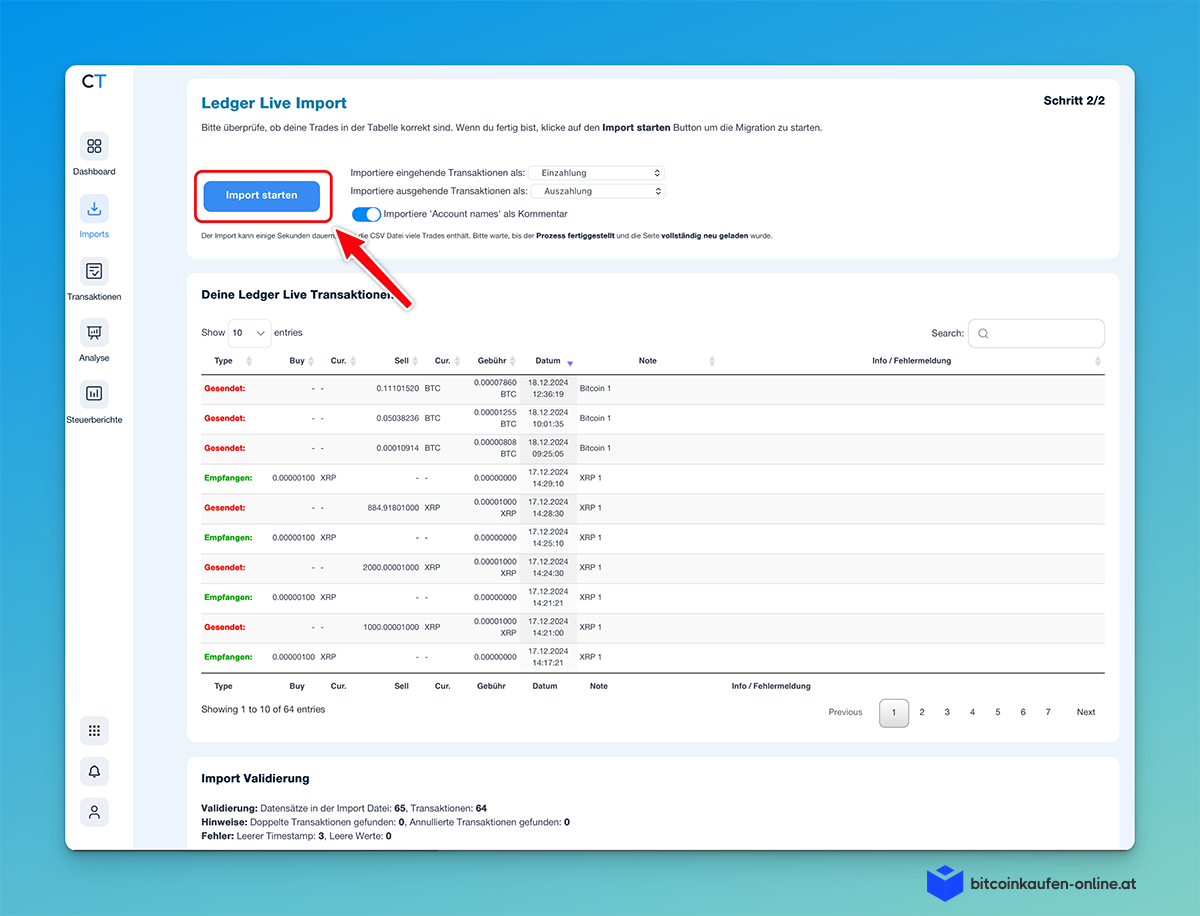
Task: Open the Dashboard sidebar icon
Action: (x=94, y=146)
